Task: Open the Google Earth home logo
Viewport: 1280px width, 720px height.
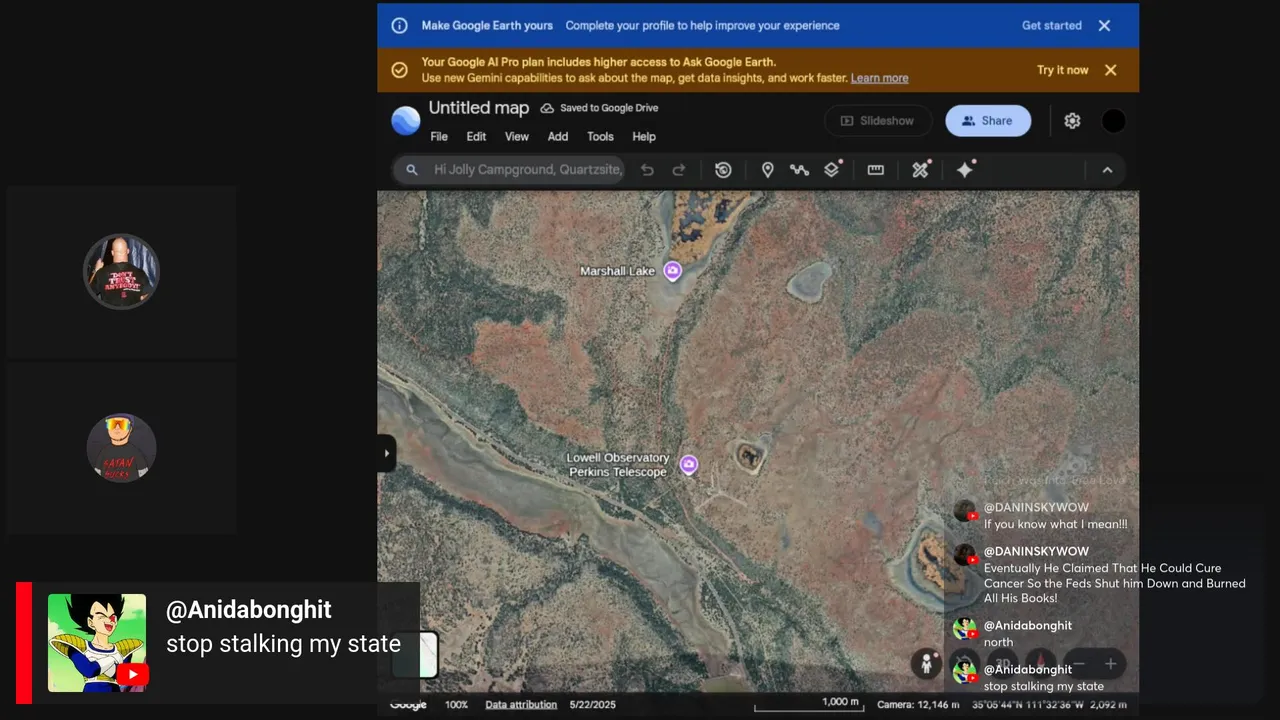Action: pos(405,121)
